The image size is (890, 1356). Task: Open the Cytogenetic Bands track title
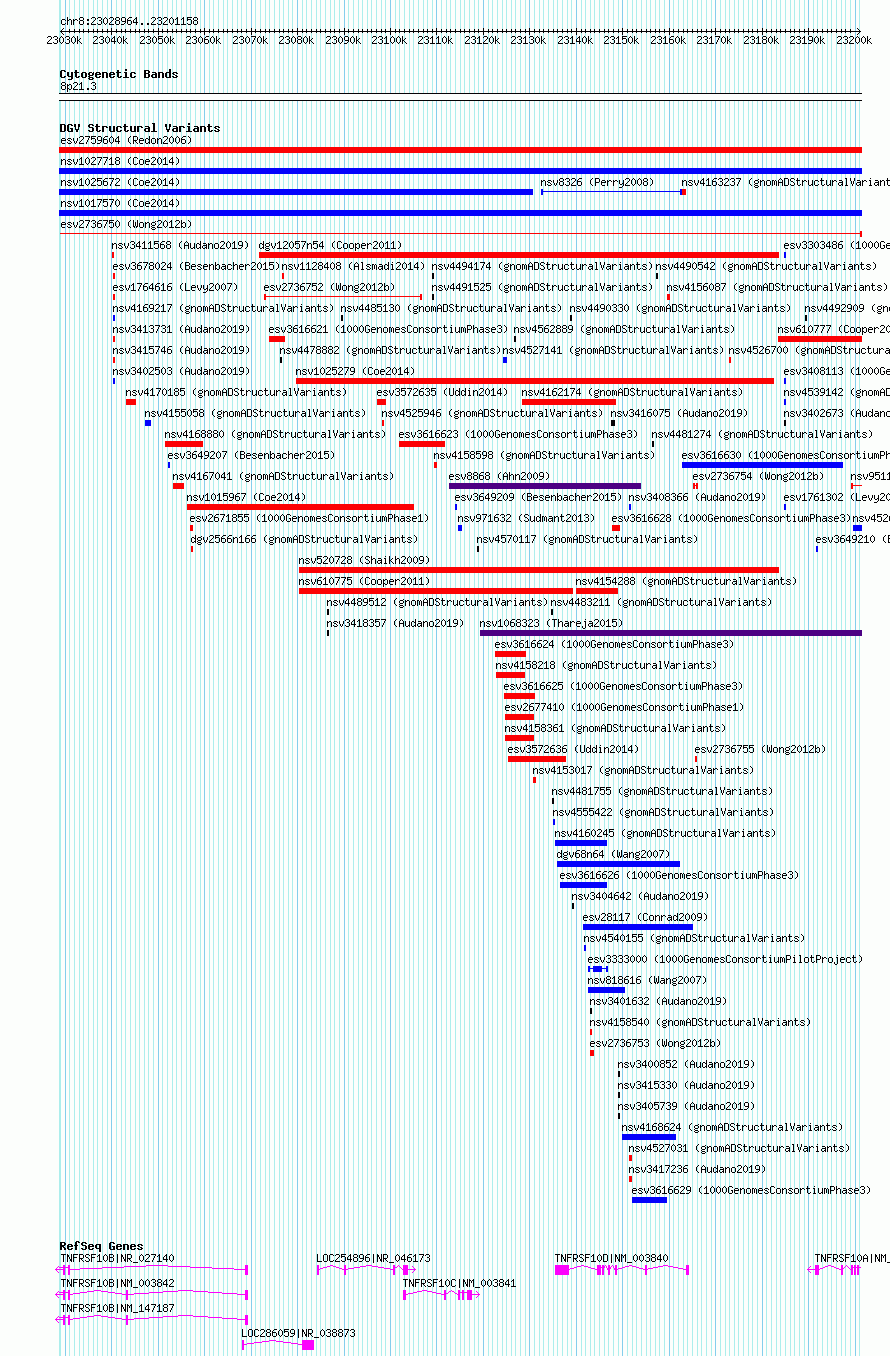click(x=119, y=74)
